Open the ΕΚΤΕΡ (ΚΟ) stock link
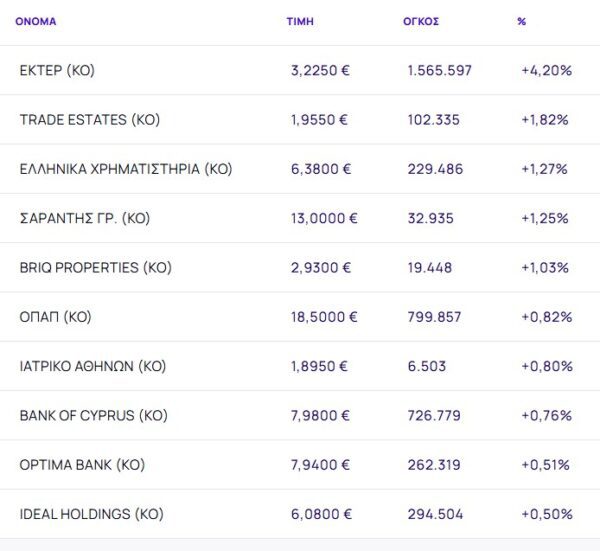 57,71
